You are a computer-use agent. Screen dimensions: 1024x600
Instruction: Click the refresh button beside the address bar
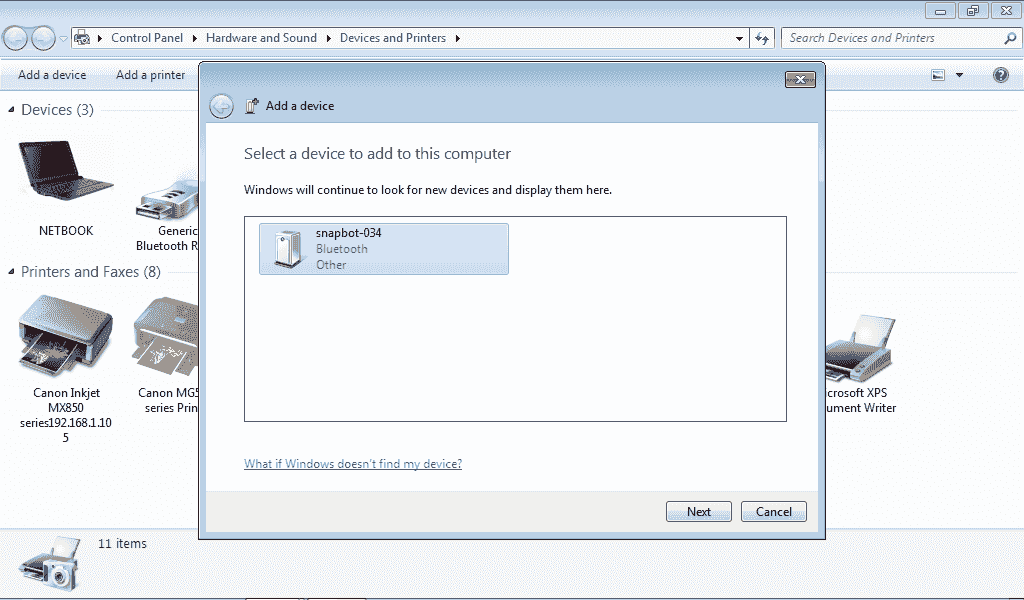click(762, 38)
